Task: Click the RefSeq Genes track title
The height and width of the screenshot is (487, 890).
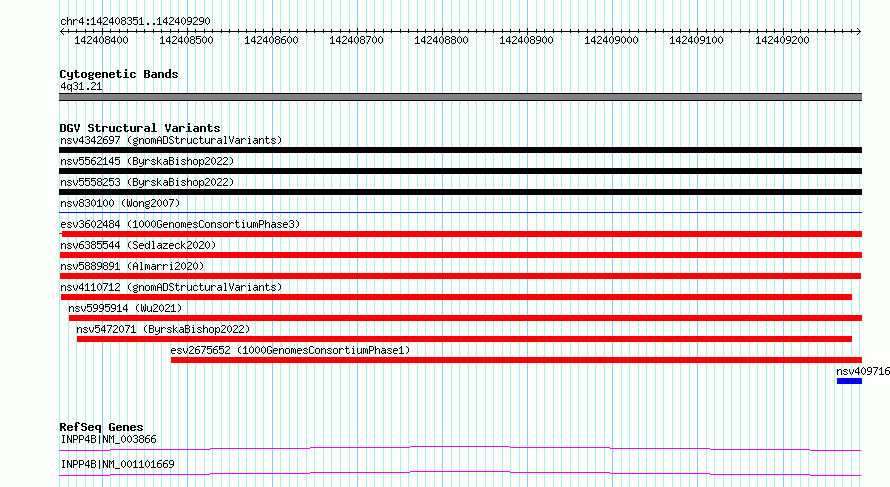Action: point(101,427)
